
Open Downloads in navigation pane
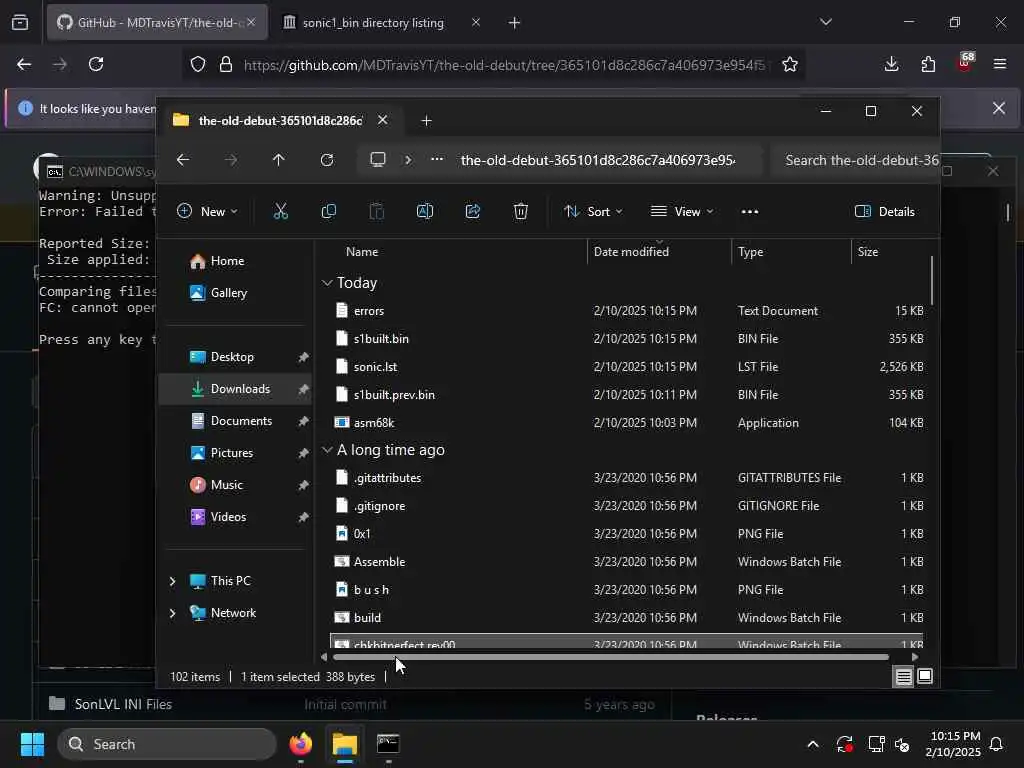click(x=235, y=389)
